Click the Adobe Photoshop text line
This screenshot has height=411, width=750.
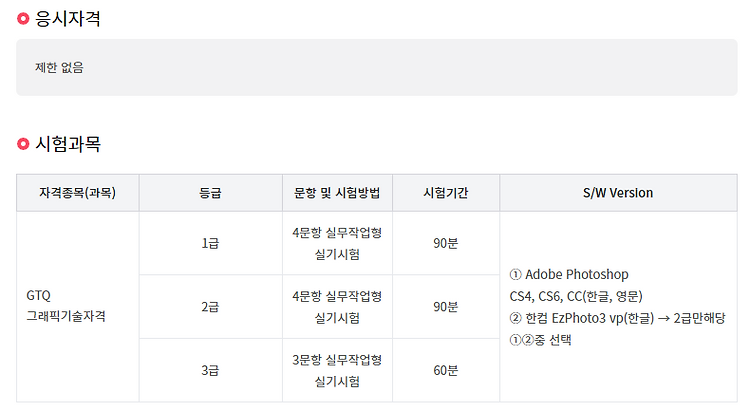pyautogui.click(x=569, y=275)
